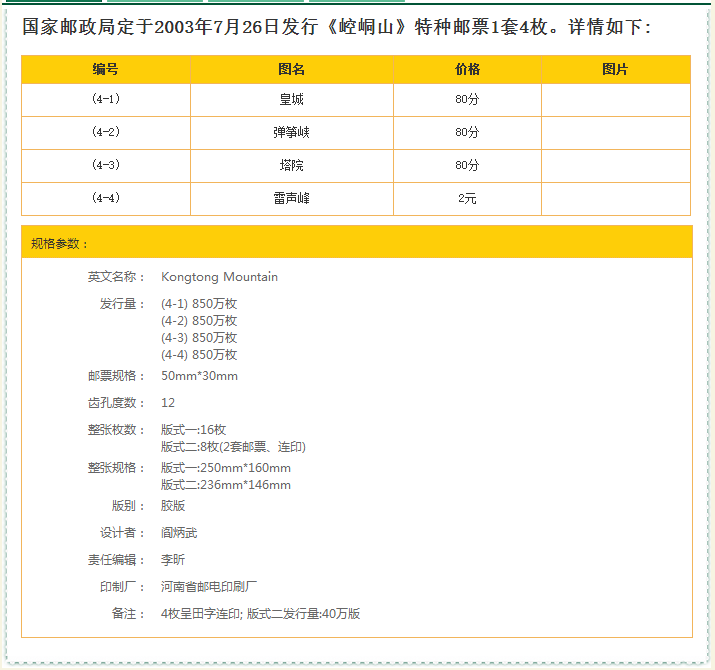This screenshot has height=670, width=715.
Task: Click the line (4-3) 850万枚
Action: (x=199, y=338)
